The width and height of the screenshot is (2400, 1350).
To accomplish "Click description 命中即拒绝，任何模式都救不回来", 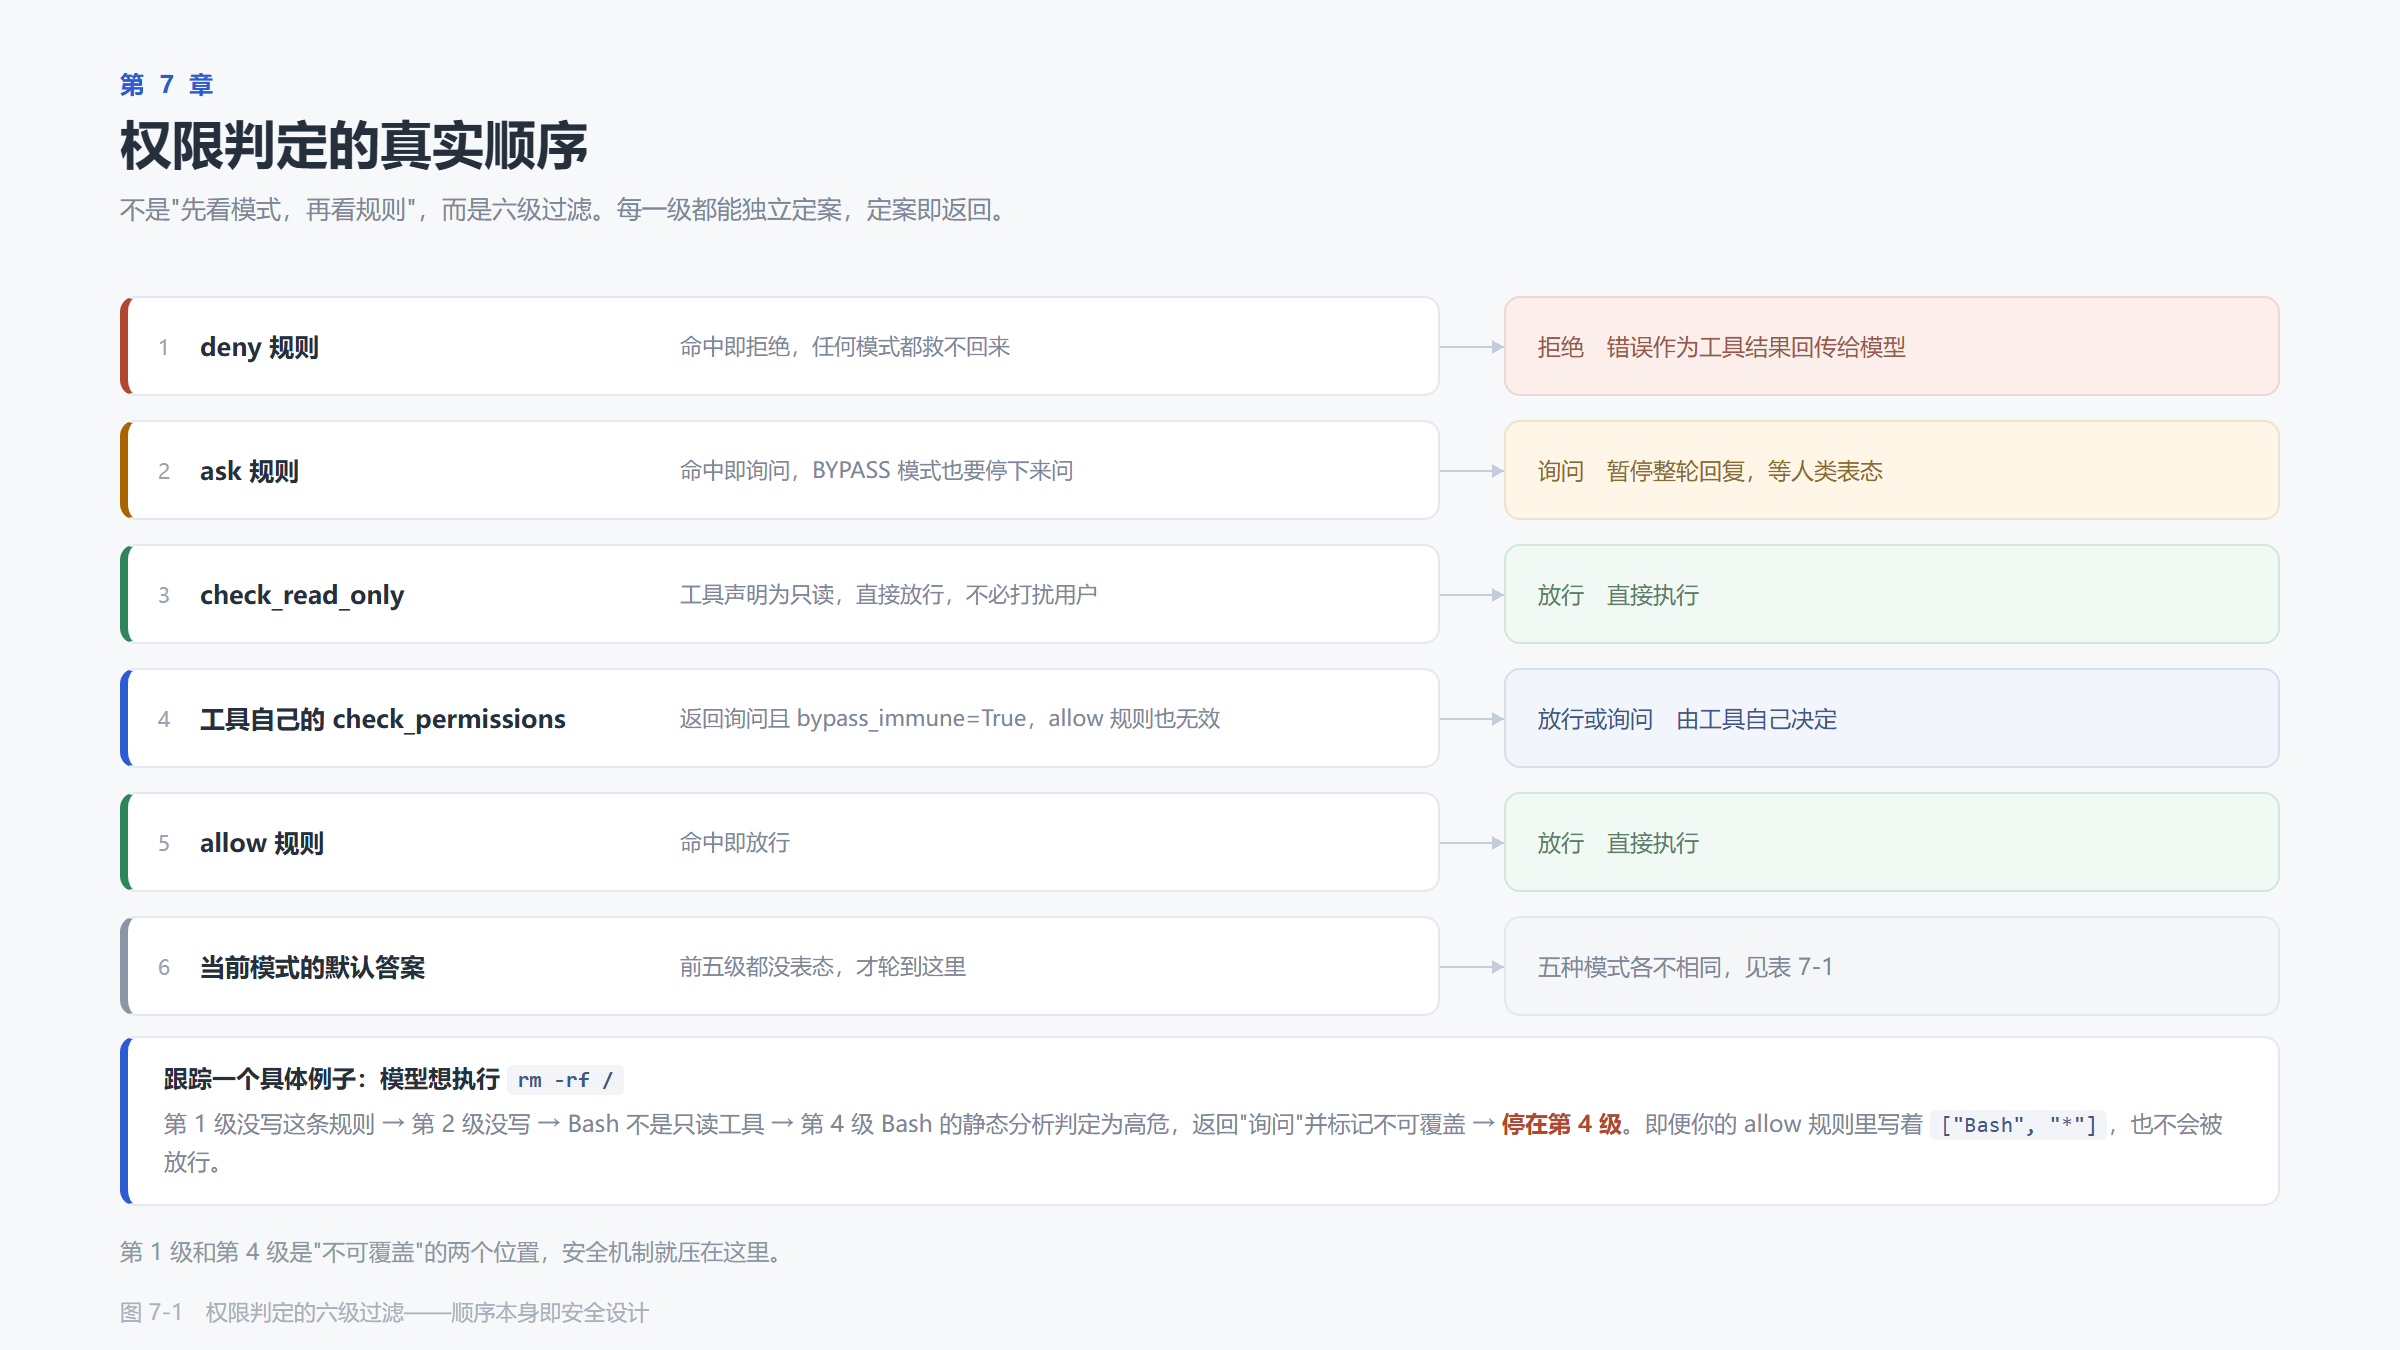I will (x=845, y=347).
